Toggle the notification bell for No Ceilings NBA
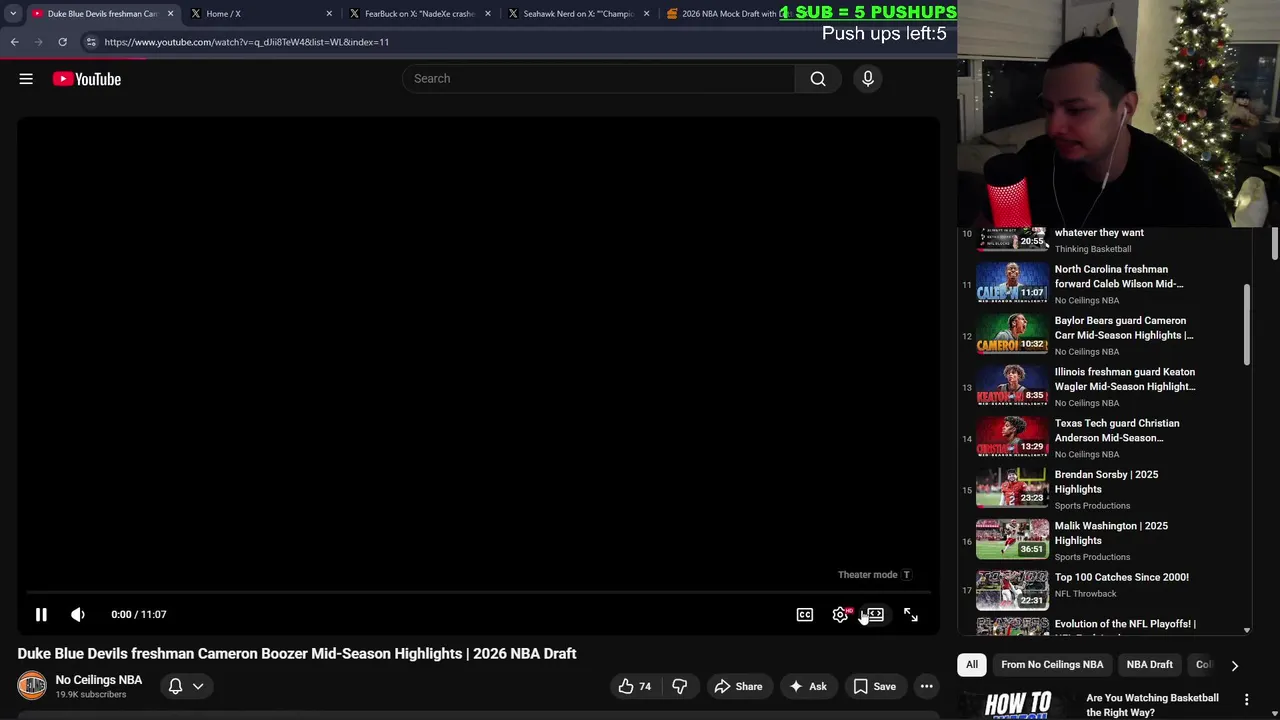This screenshot has width=1280, height=720. [175, 686]
